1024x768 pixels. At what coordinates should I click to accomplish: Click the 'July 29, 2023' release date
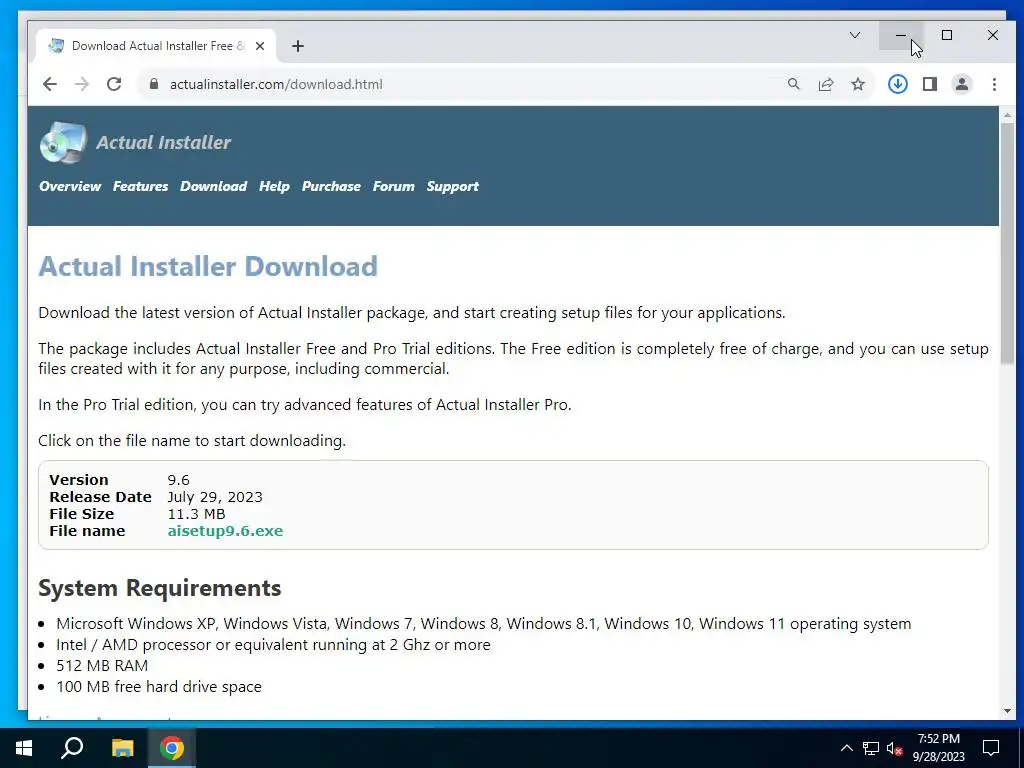215,497
